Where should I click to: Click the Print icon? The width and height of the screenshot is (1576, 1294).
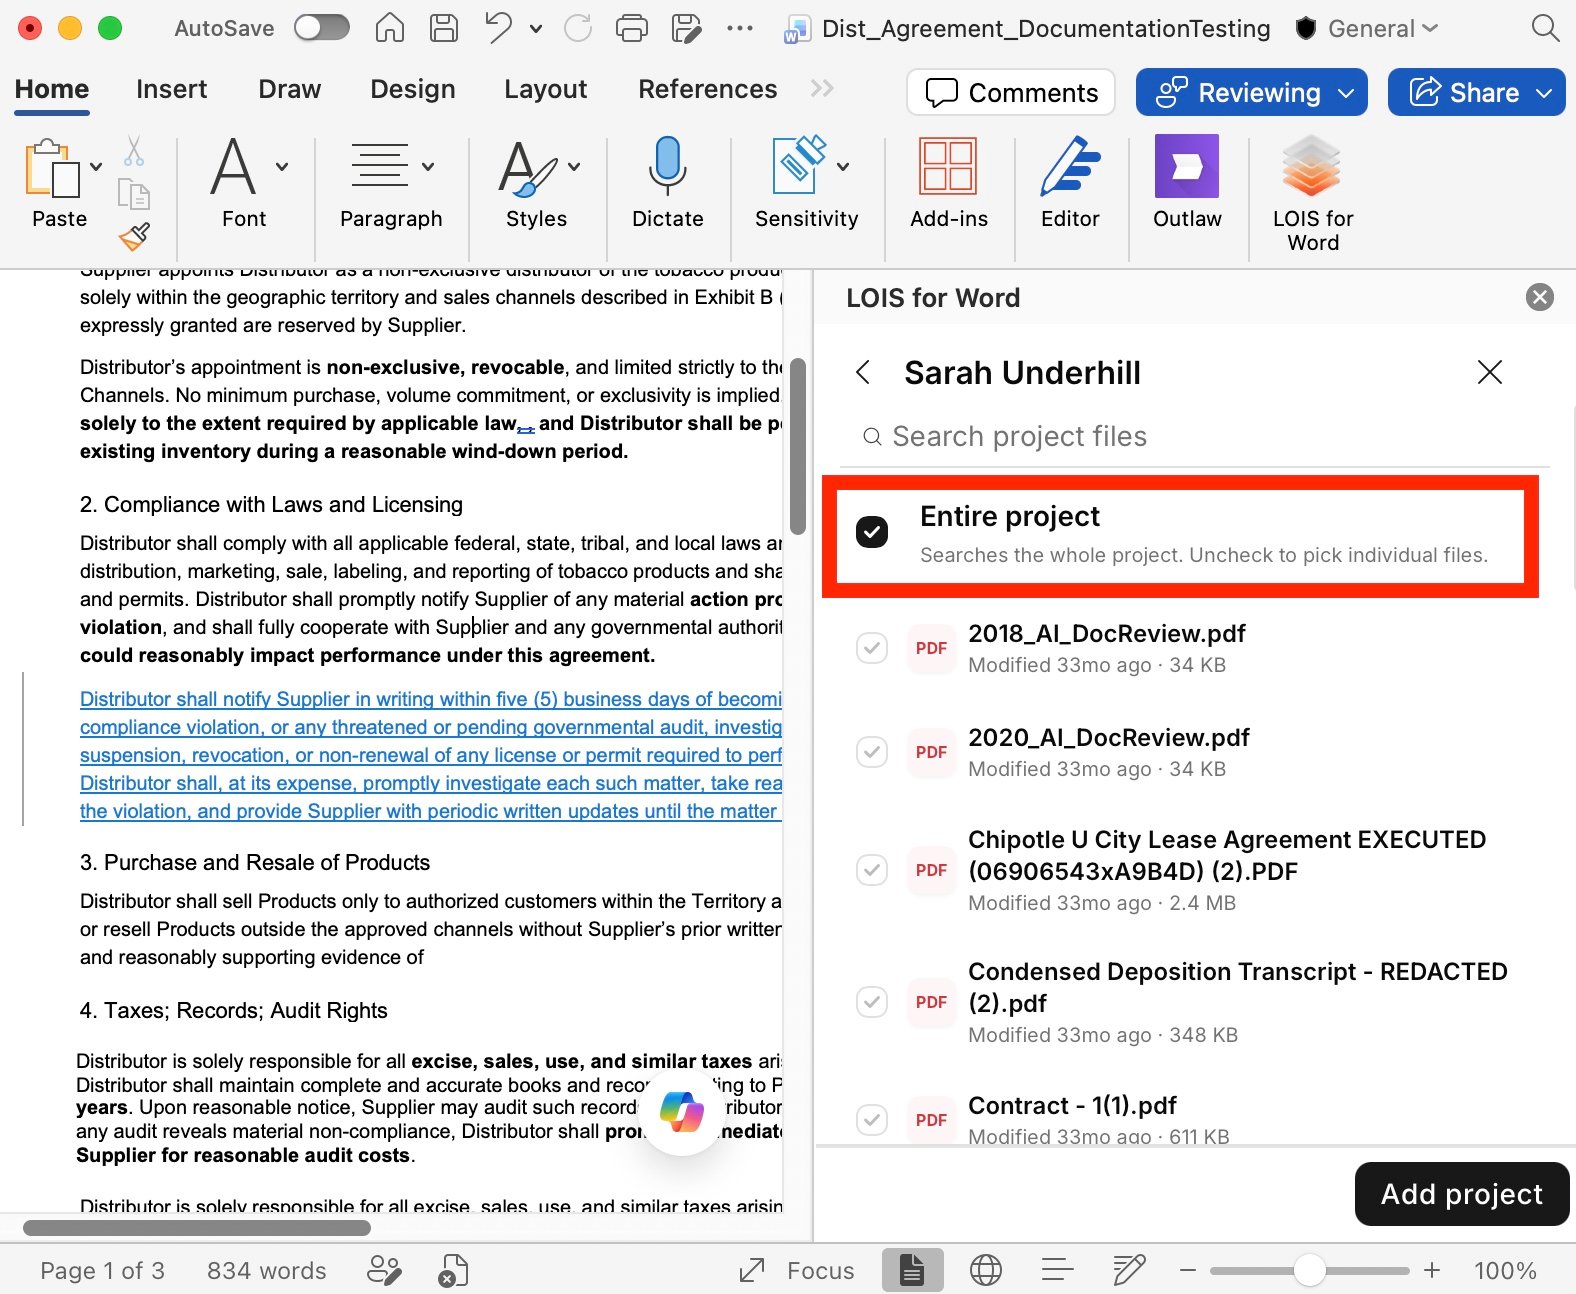coord(632,28)
